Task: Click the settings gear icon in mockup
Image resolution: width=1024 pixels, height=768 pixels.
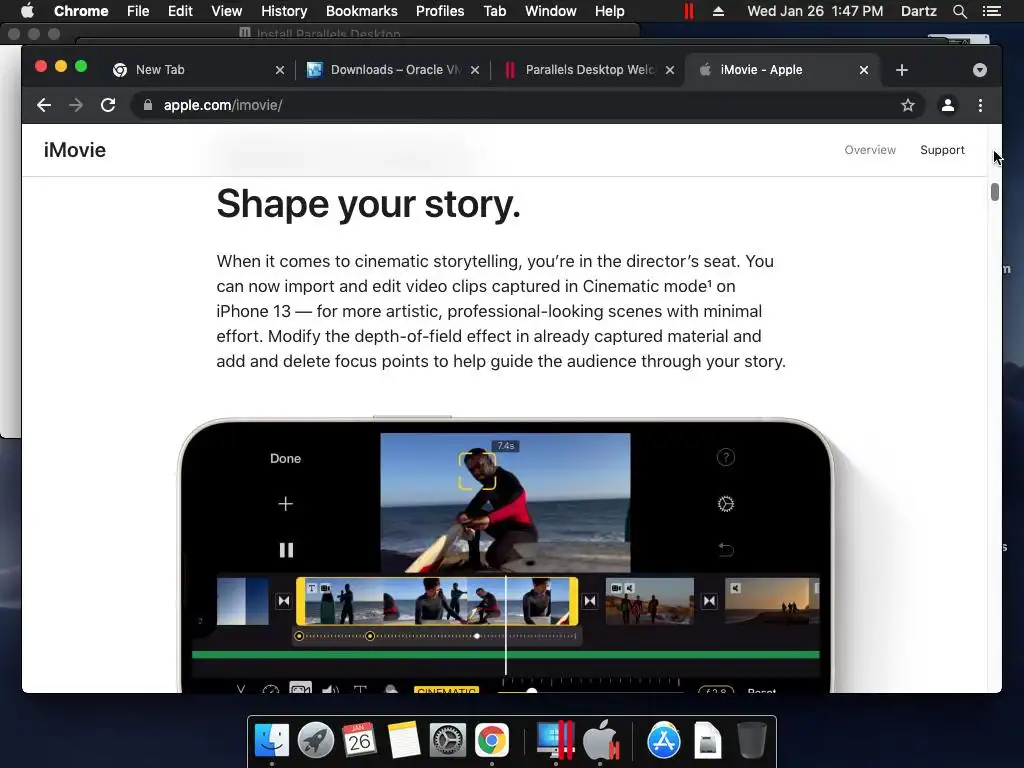Action: click(x=726, y=504)
